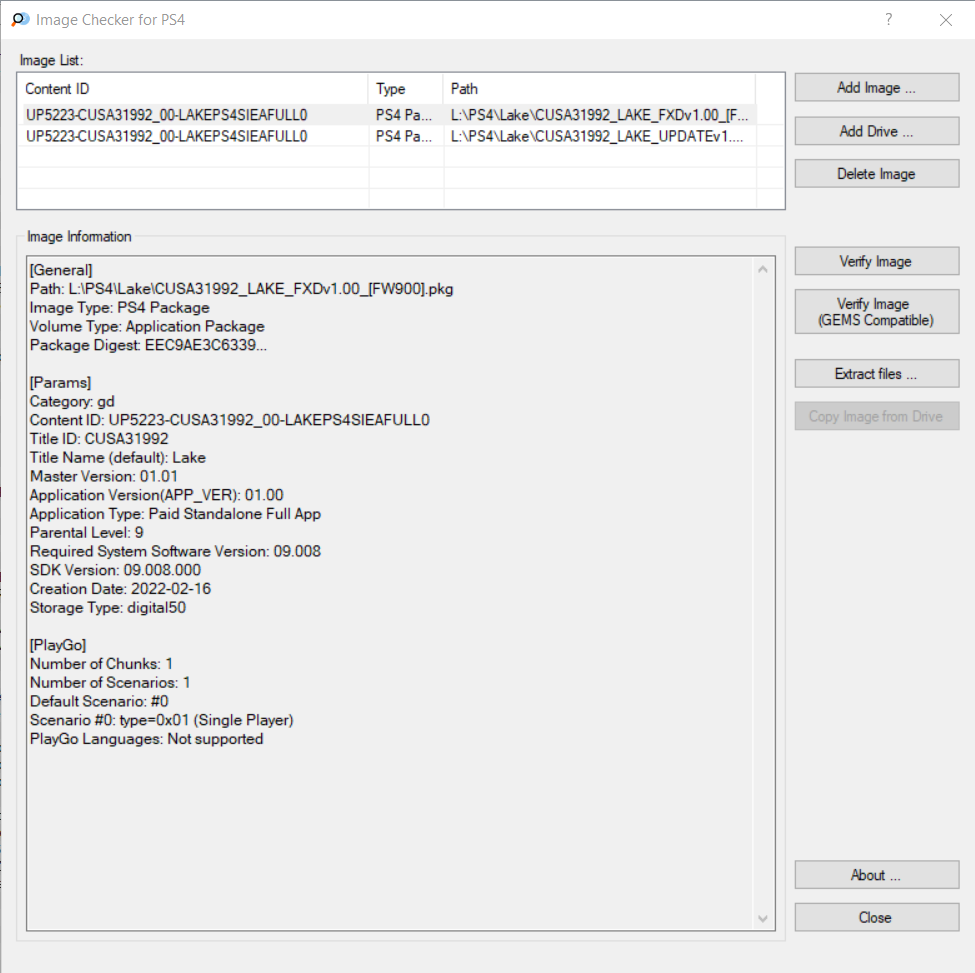Click the Type column header
This screenshot has height=973, width=975.
[x=406, y=89]
